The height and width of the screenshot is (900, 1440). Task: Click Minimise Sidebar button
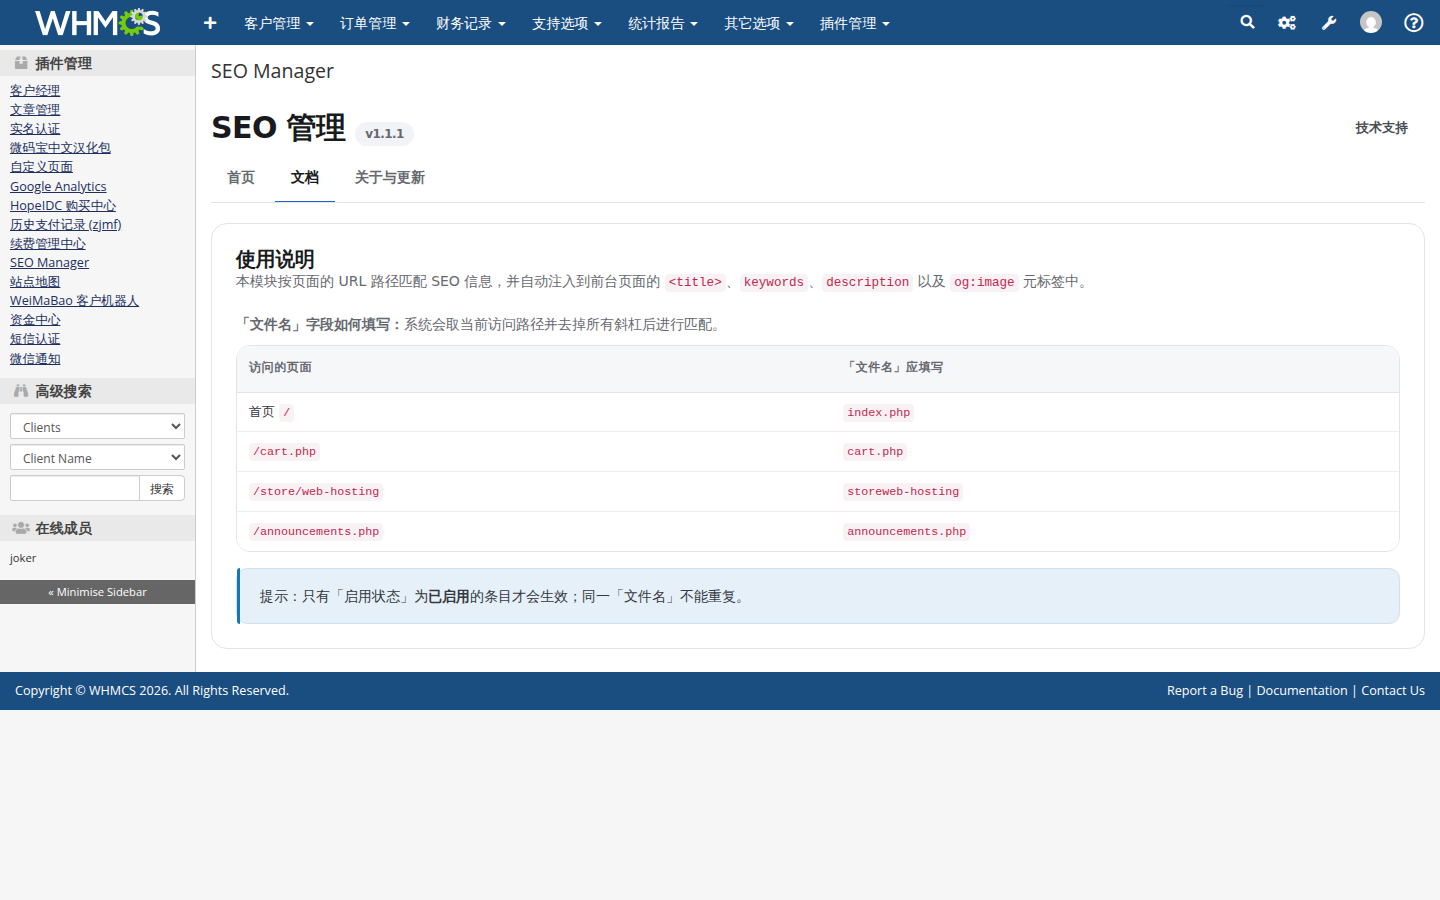(97, 592)
